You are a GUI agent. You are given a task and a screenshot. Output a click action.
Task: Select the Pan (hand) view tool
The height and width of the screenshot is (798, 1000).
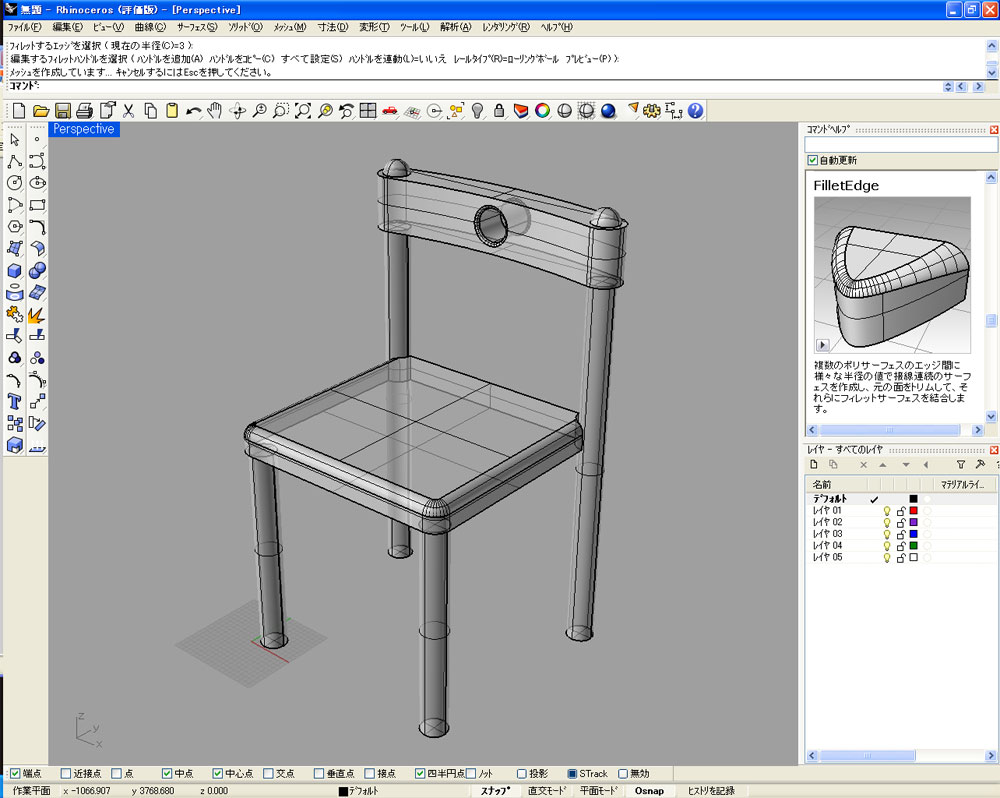[215, 111]
